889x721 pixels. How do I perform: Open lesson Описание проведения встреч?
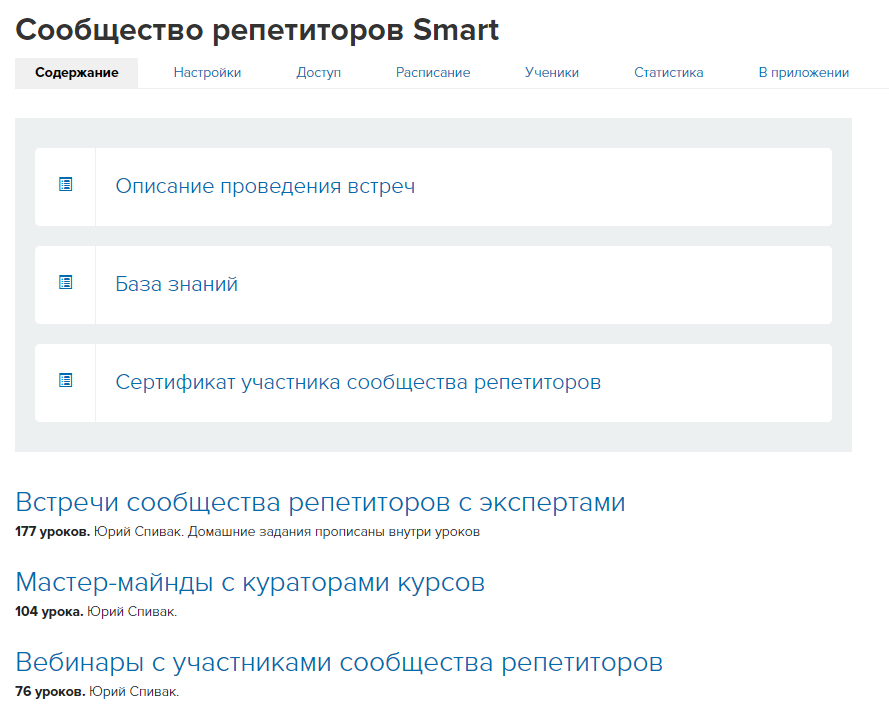(265, 186)
